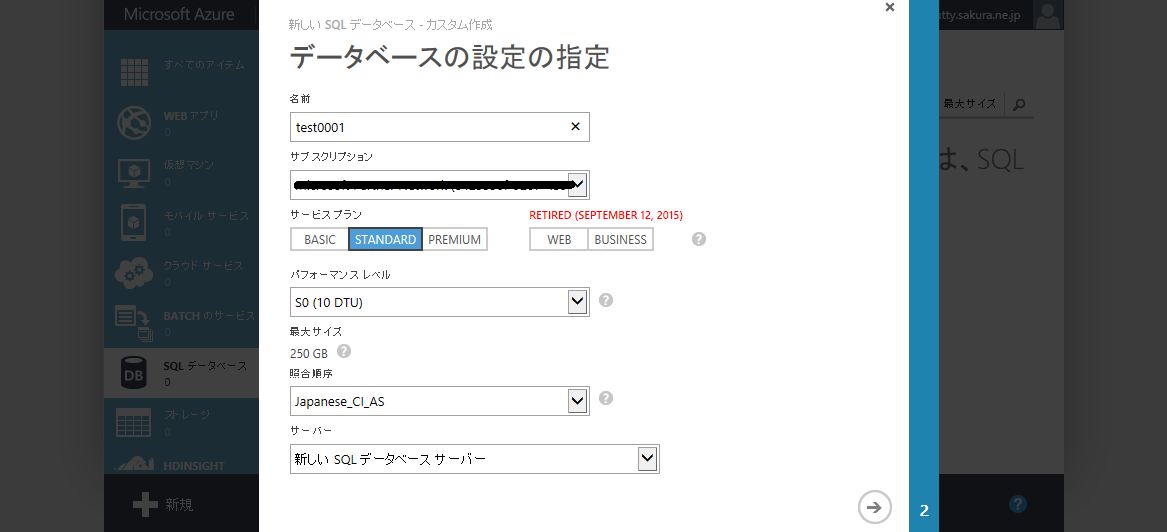
Task: Click the すべてのアイテム sidebar label
Action: click(x=204, y=65)
